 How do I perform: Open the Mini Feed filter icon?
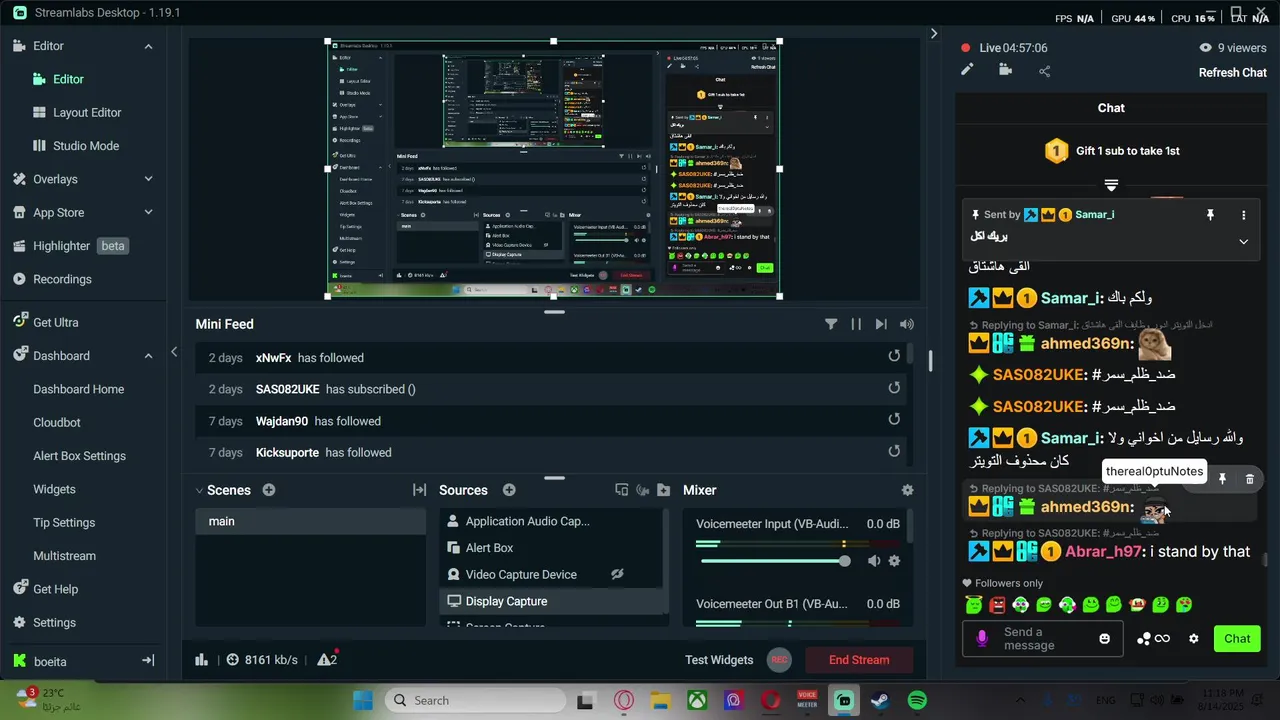[831, 324]
